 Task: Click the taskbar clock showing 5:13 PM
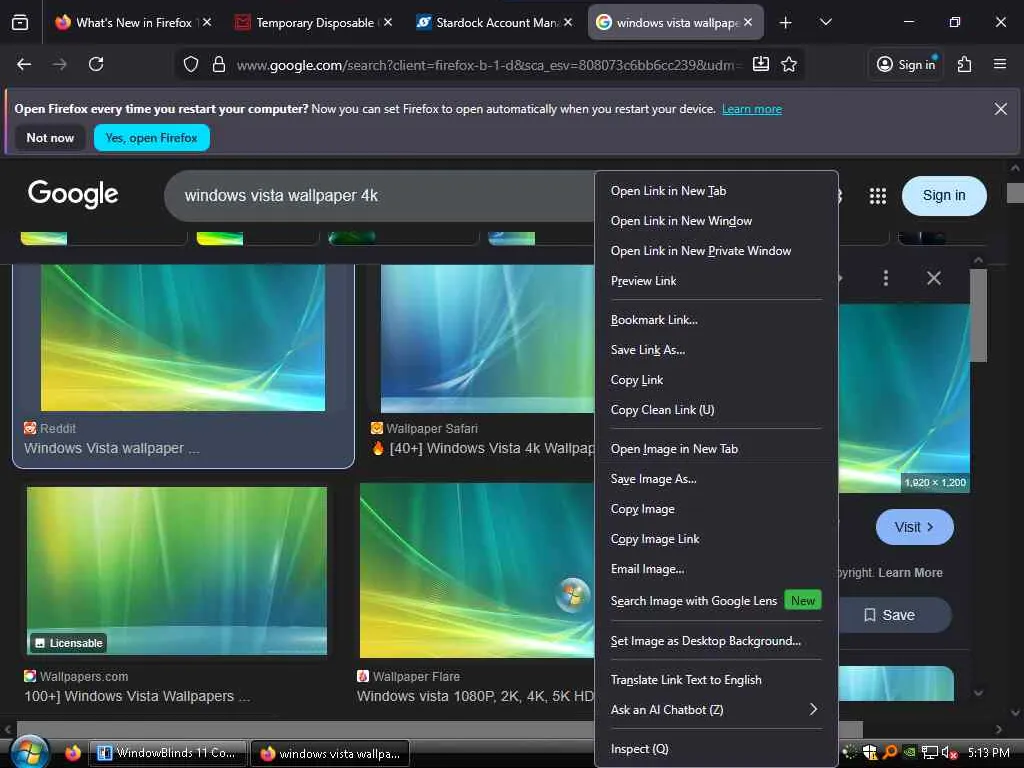(988, 753)
